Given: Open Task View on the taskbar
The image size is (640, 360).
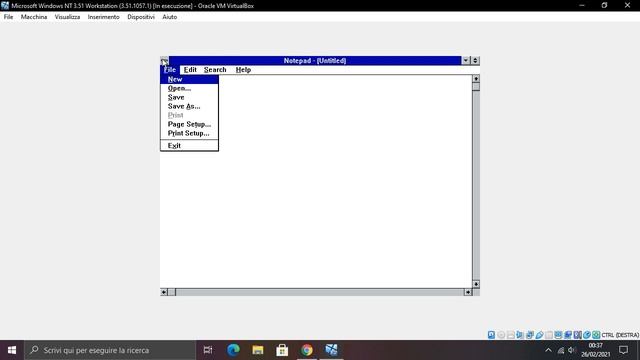Looking at the screenshot, I should point(208,350).
